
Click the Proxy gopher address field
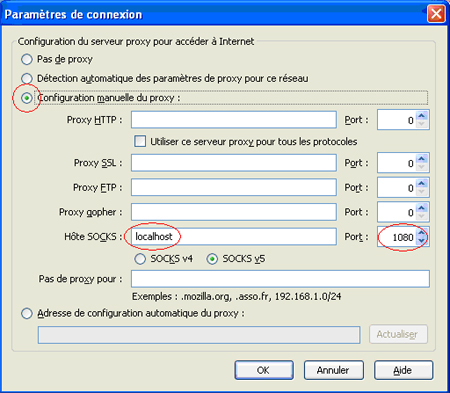point(234,212)
